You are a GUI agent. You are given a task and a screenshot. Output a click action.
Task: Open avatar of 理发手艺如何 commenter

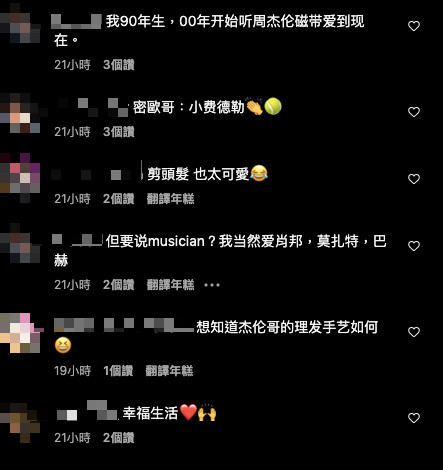coord(21,333)
